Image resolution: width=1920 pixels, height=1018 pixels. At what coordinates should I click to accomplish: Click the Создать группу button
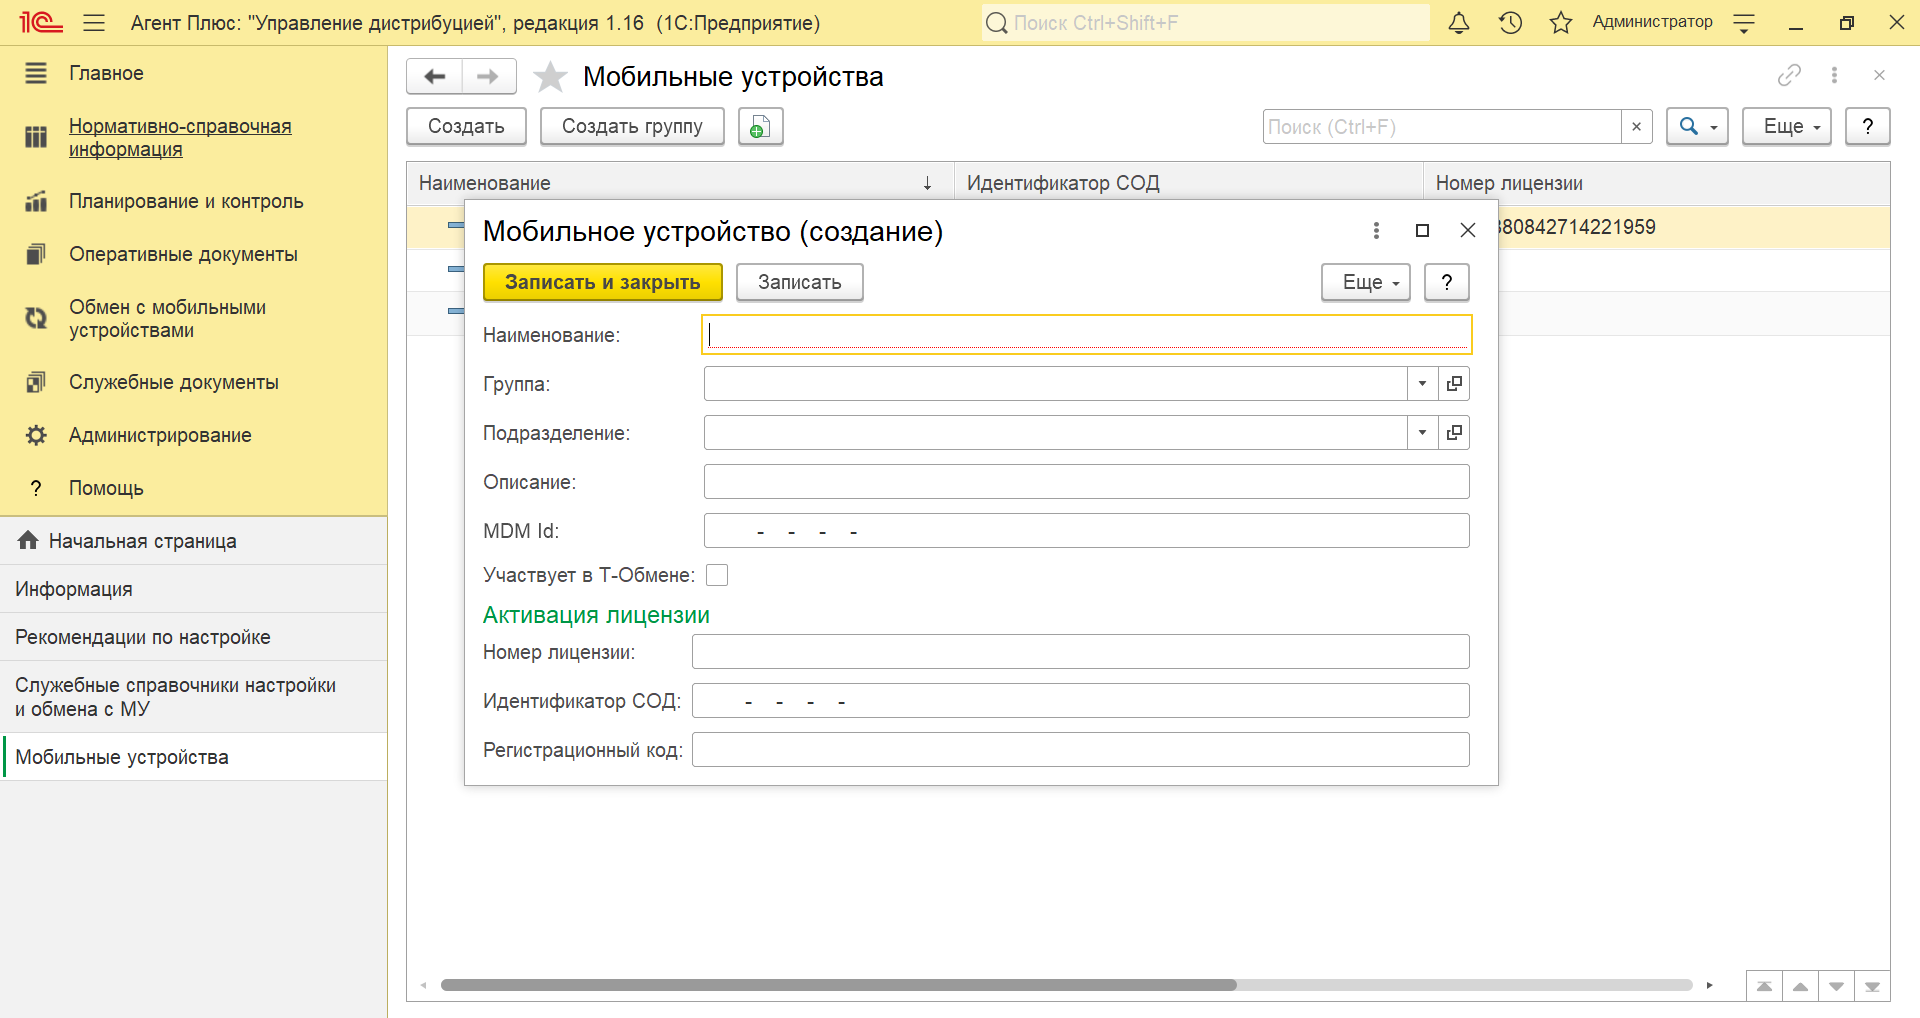coord(632,127)
